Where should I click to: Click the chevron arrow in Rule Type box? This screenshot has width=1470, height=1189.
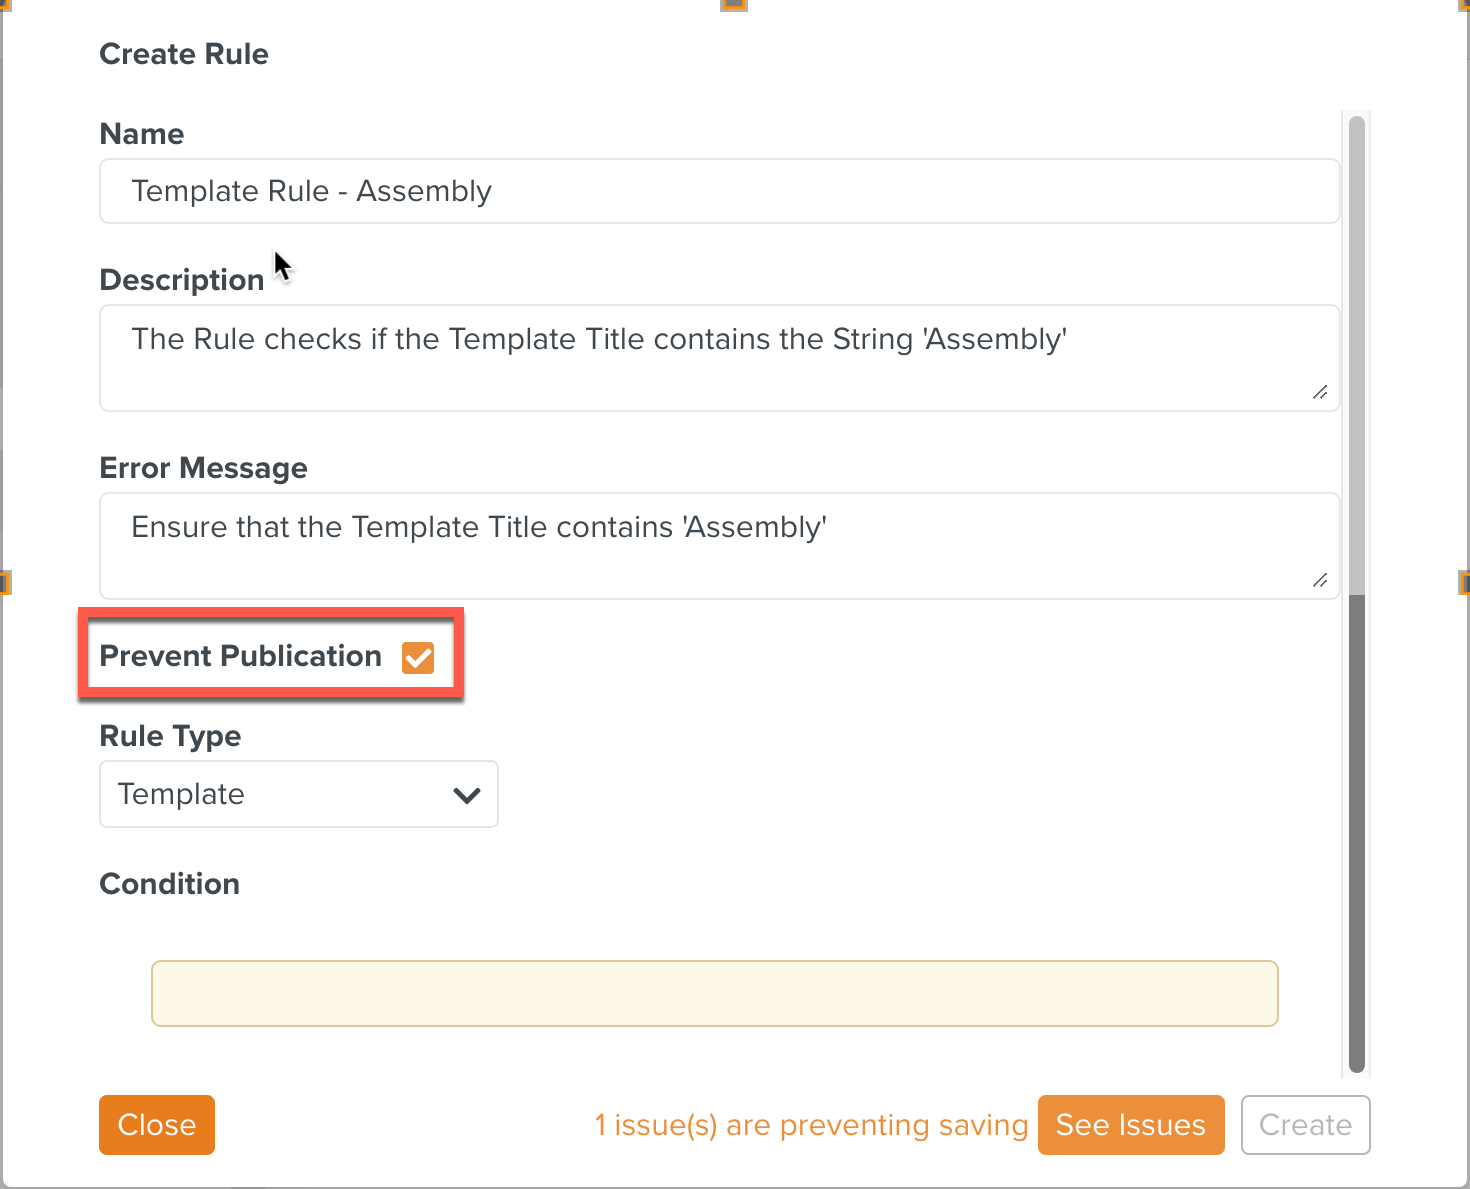(467, 795)
